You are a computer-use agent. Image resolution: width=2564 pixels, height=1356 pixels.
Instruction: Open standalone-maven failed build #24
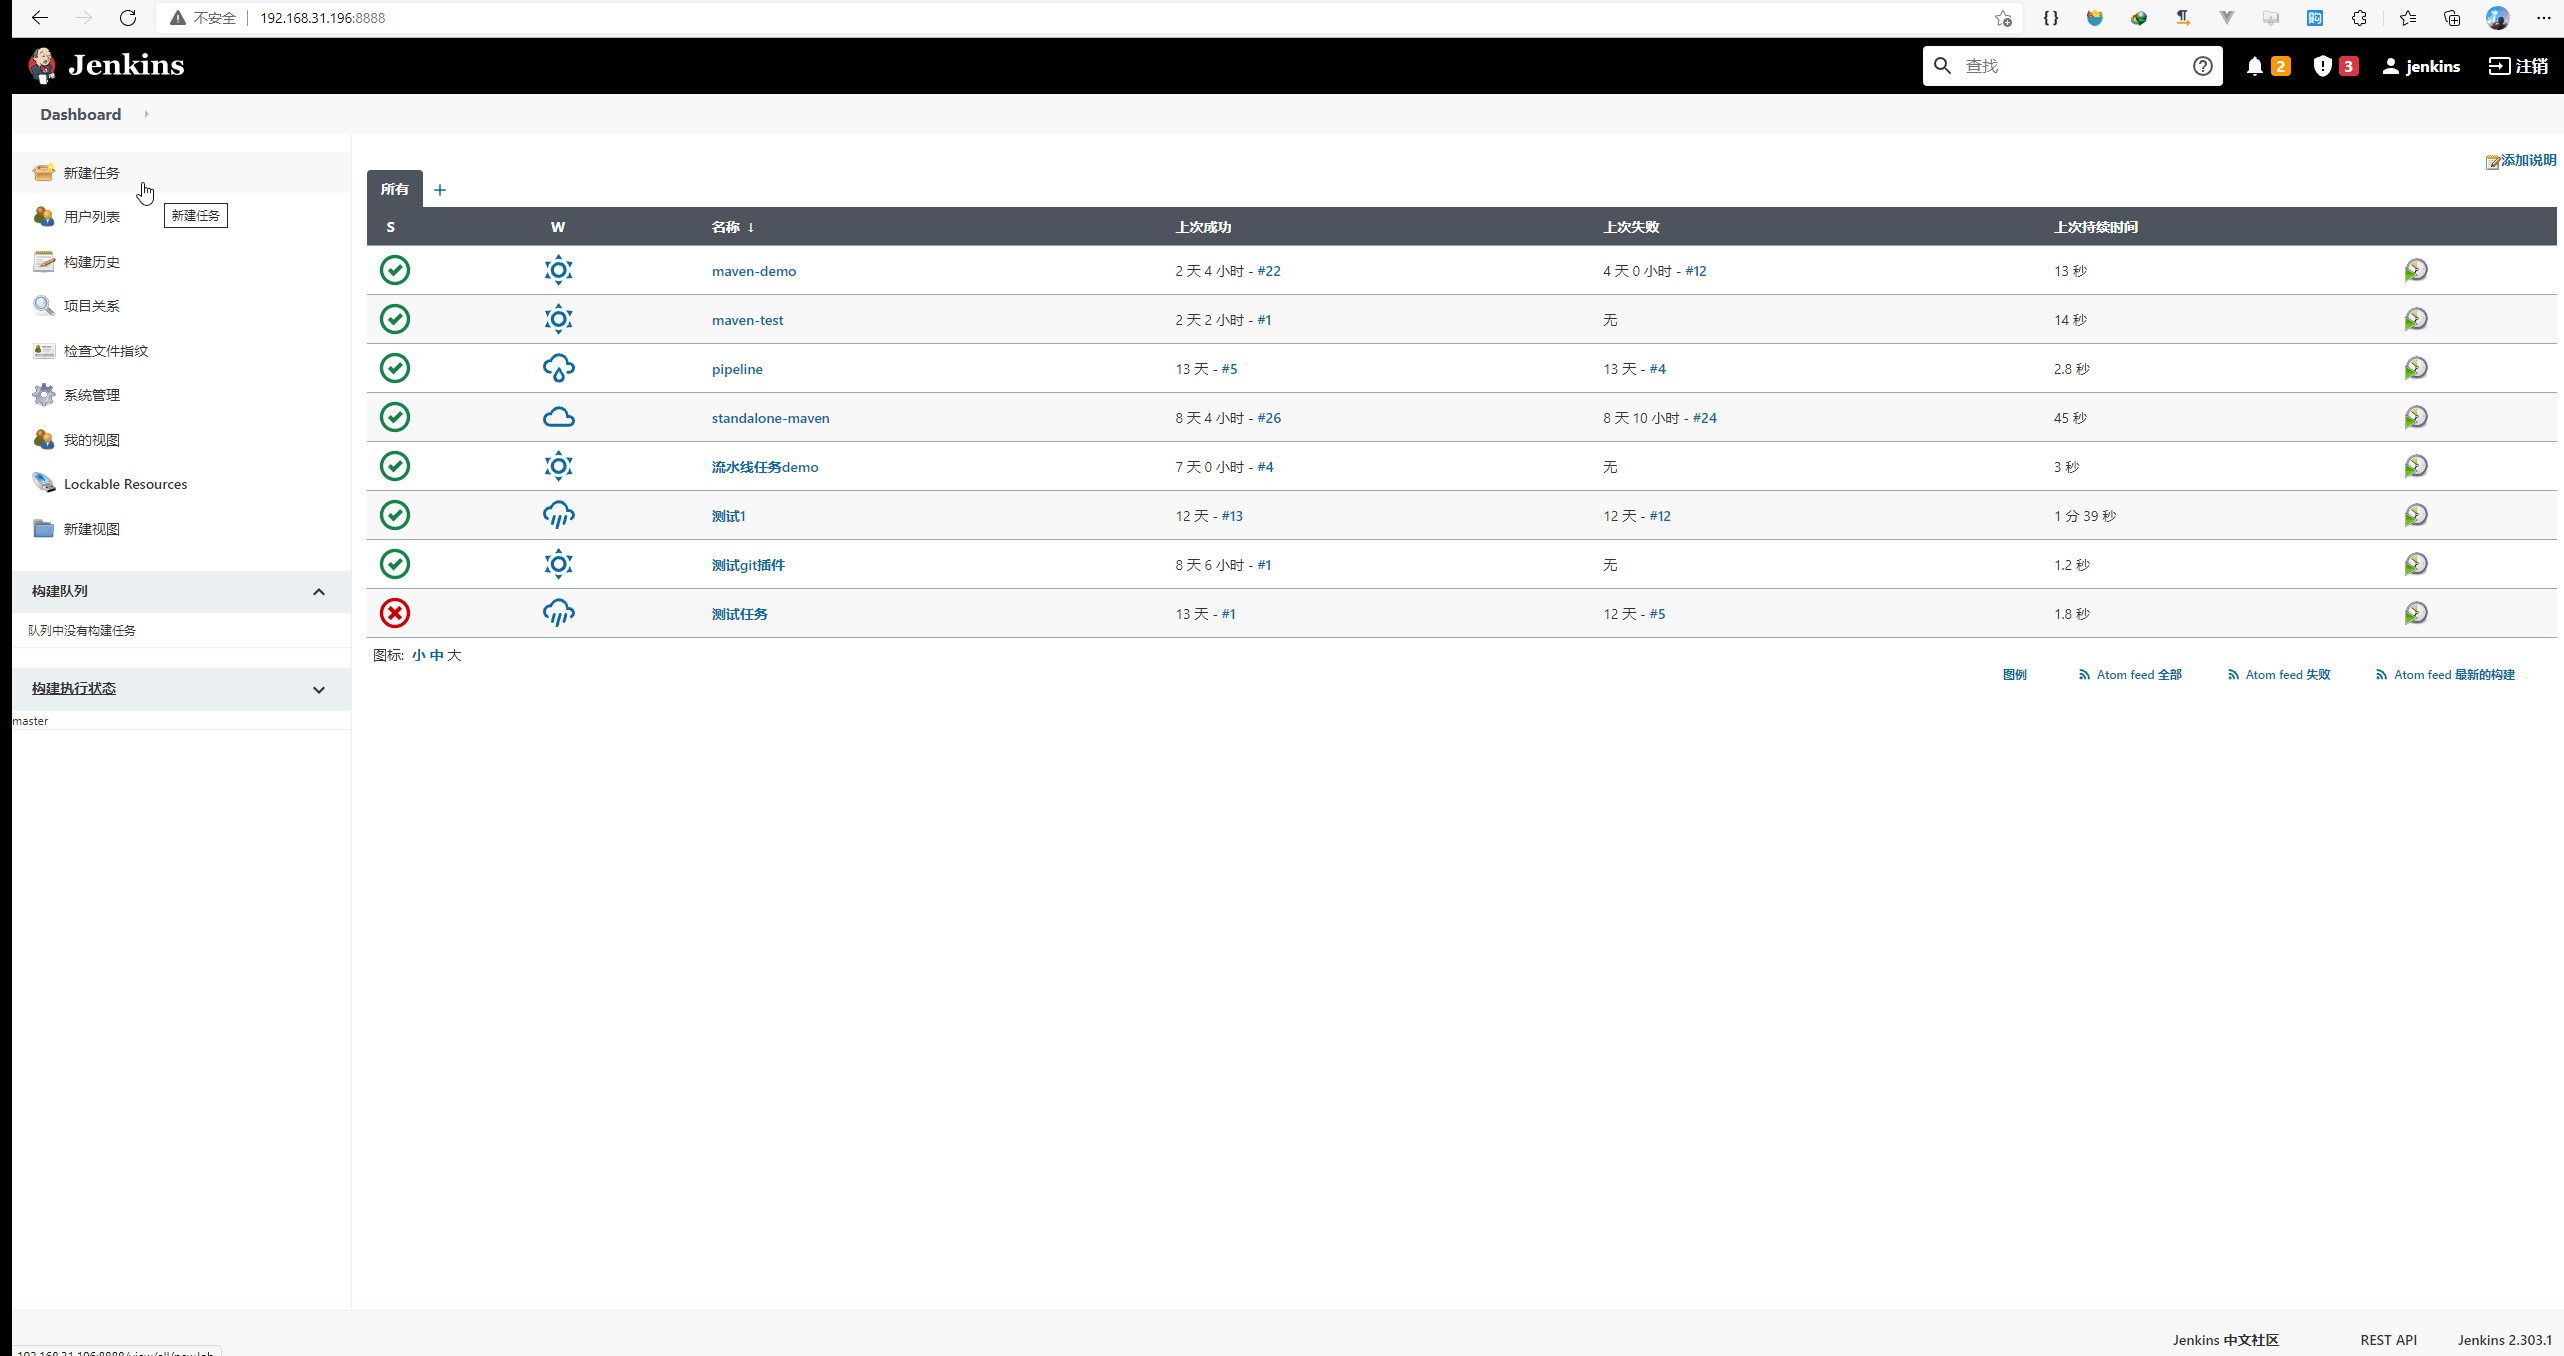pos(1705,418)
